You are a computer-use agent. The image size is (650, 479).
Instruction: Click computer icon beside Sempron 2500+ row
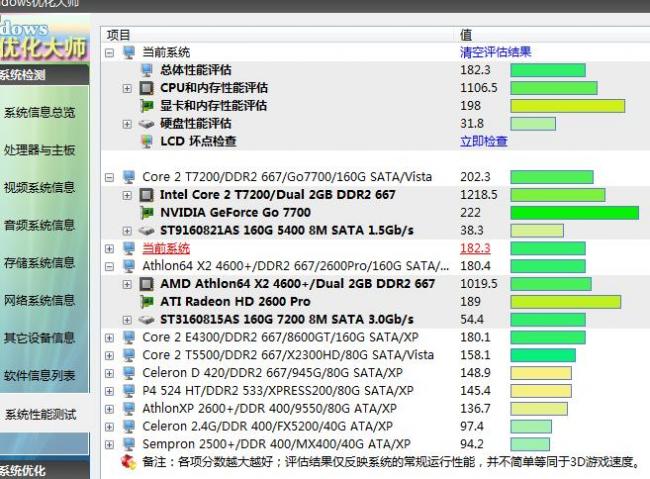pyautogui.click(x=129, y=445)
